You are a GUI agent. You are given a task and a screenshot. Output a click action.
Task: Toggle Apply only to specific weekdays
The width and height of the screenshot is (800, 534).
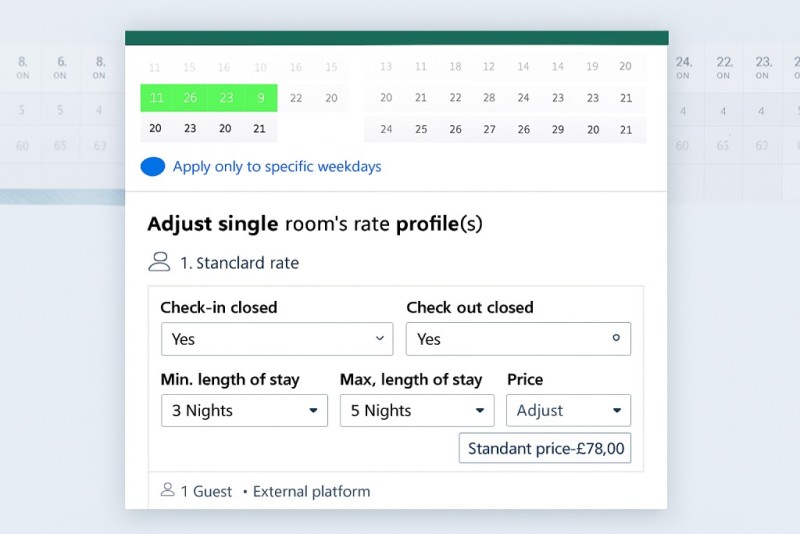pyautogui.click(x=153, y=167)
